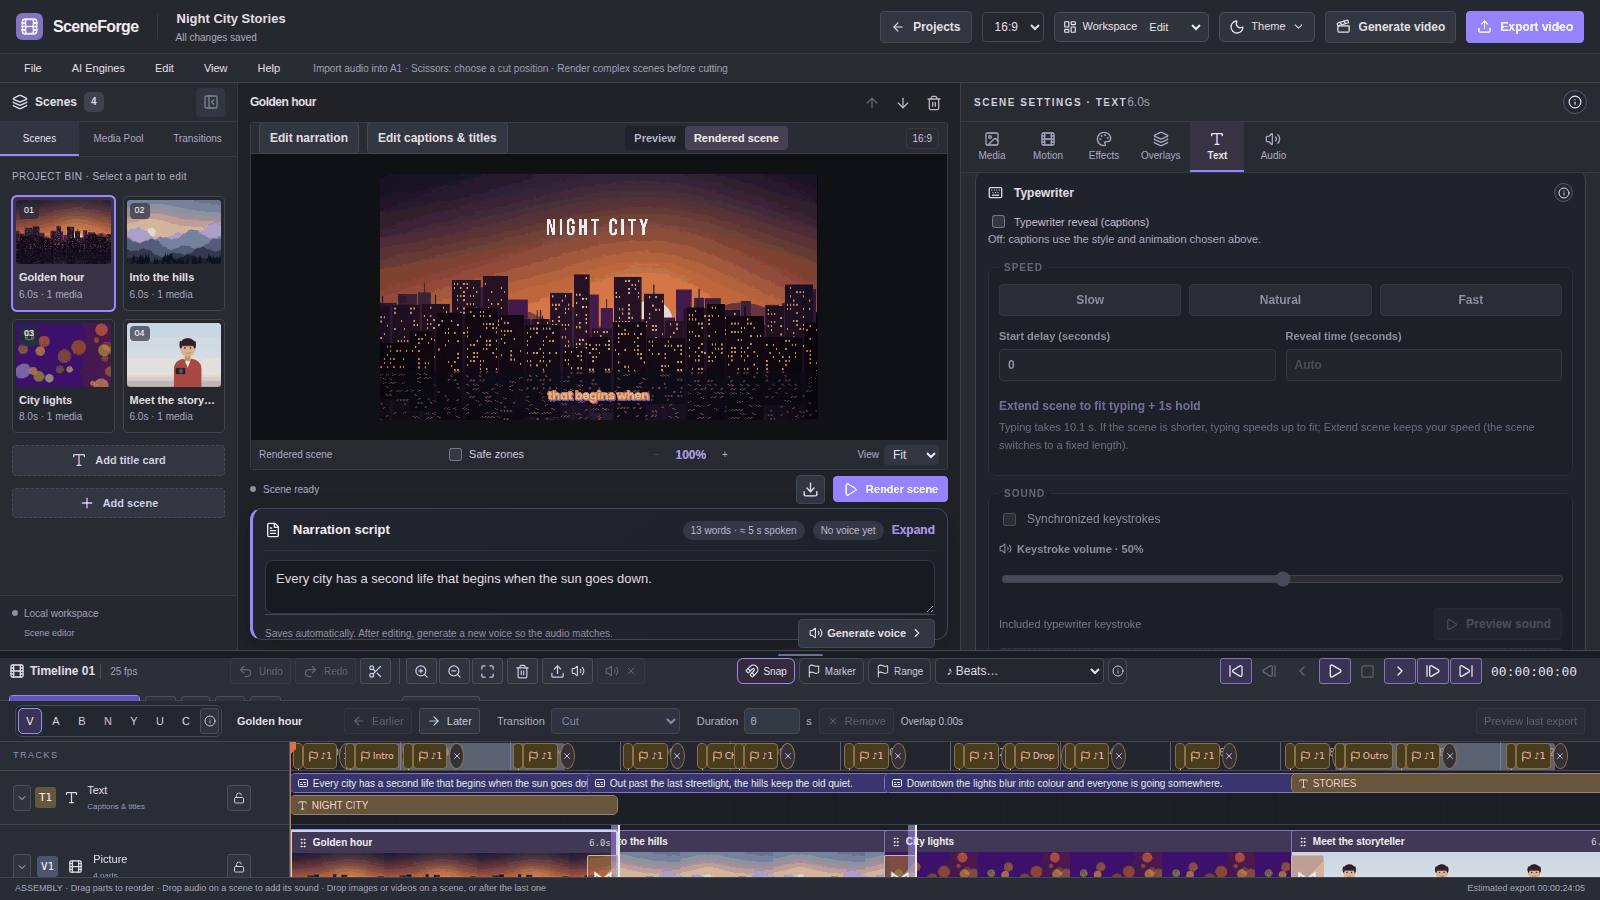This screenshot has height=900, width=1600.
Task: Click the Intro beat marker on the timeline
Action: click(377, 756)
